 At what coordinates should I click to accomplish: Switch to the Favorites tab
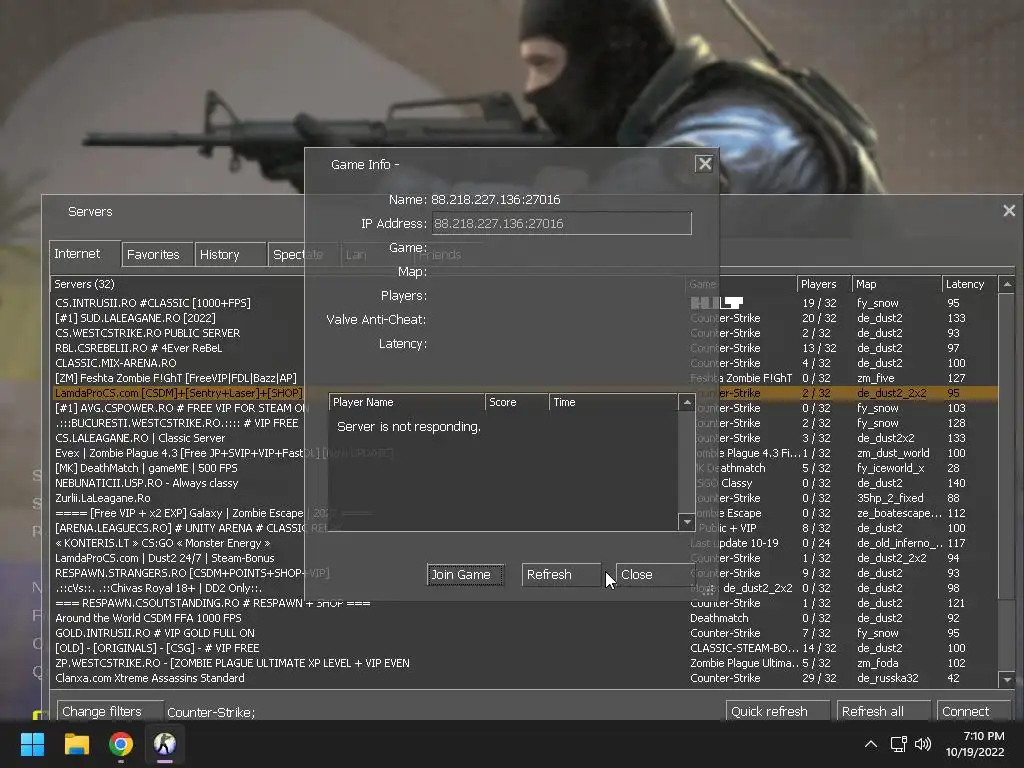(x=157, y=254)
